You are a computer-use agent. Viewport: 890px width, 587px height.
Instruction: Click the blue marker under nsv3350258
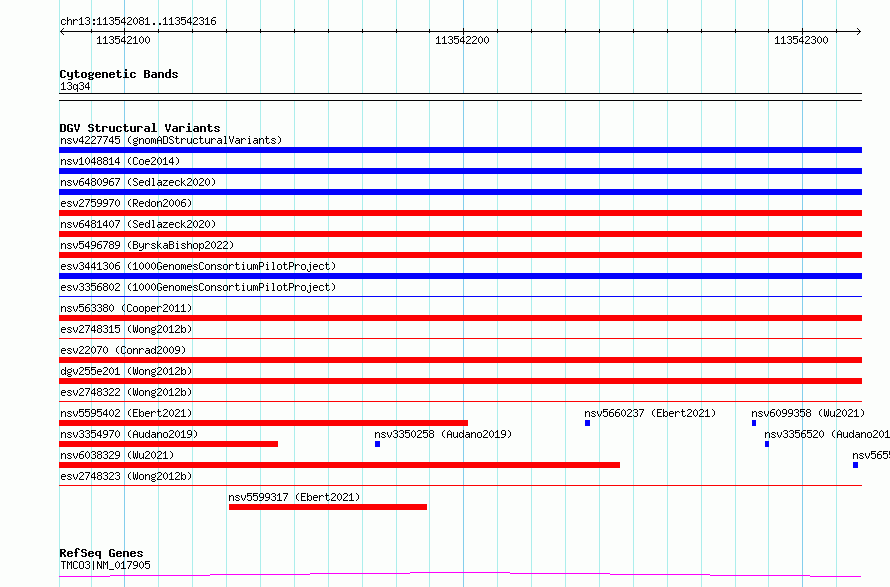[x=377, y=444]
